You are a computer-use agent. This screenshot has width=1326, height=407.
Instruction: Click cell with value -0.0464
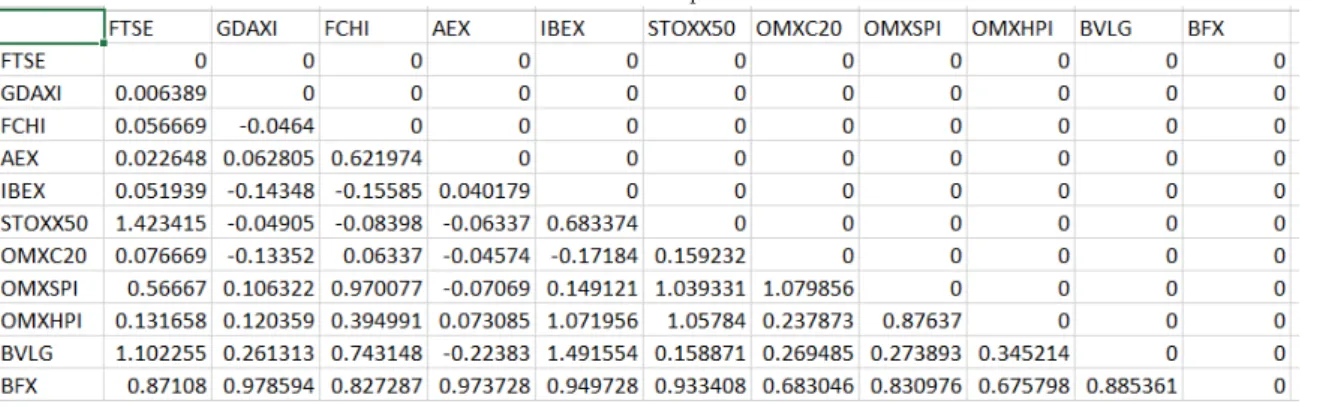pos(266,126)
